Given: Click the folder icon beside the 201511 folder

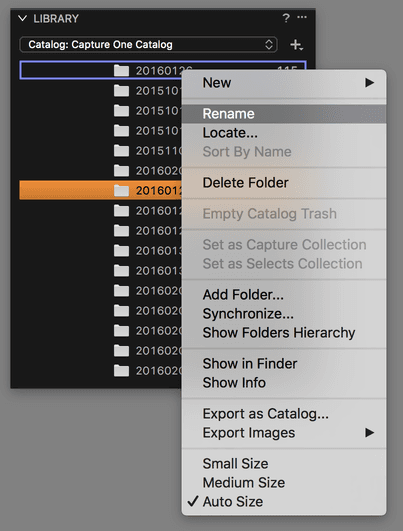Looking at the screenshot, I should pyautogui.click(x=121, y=151).
